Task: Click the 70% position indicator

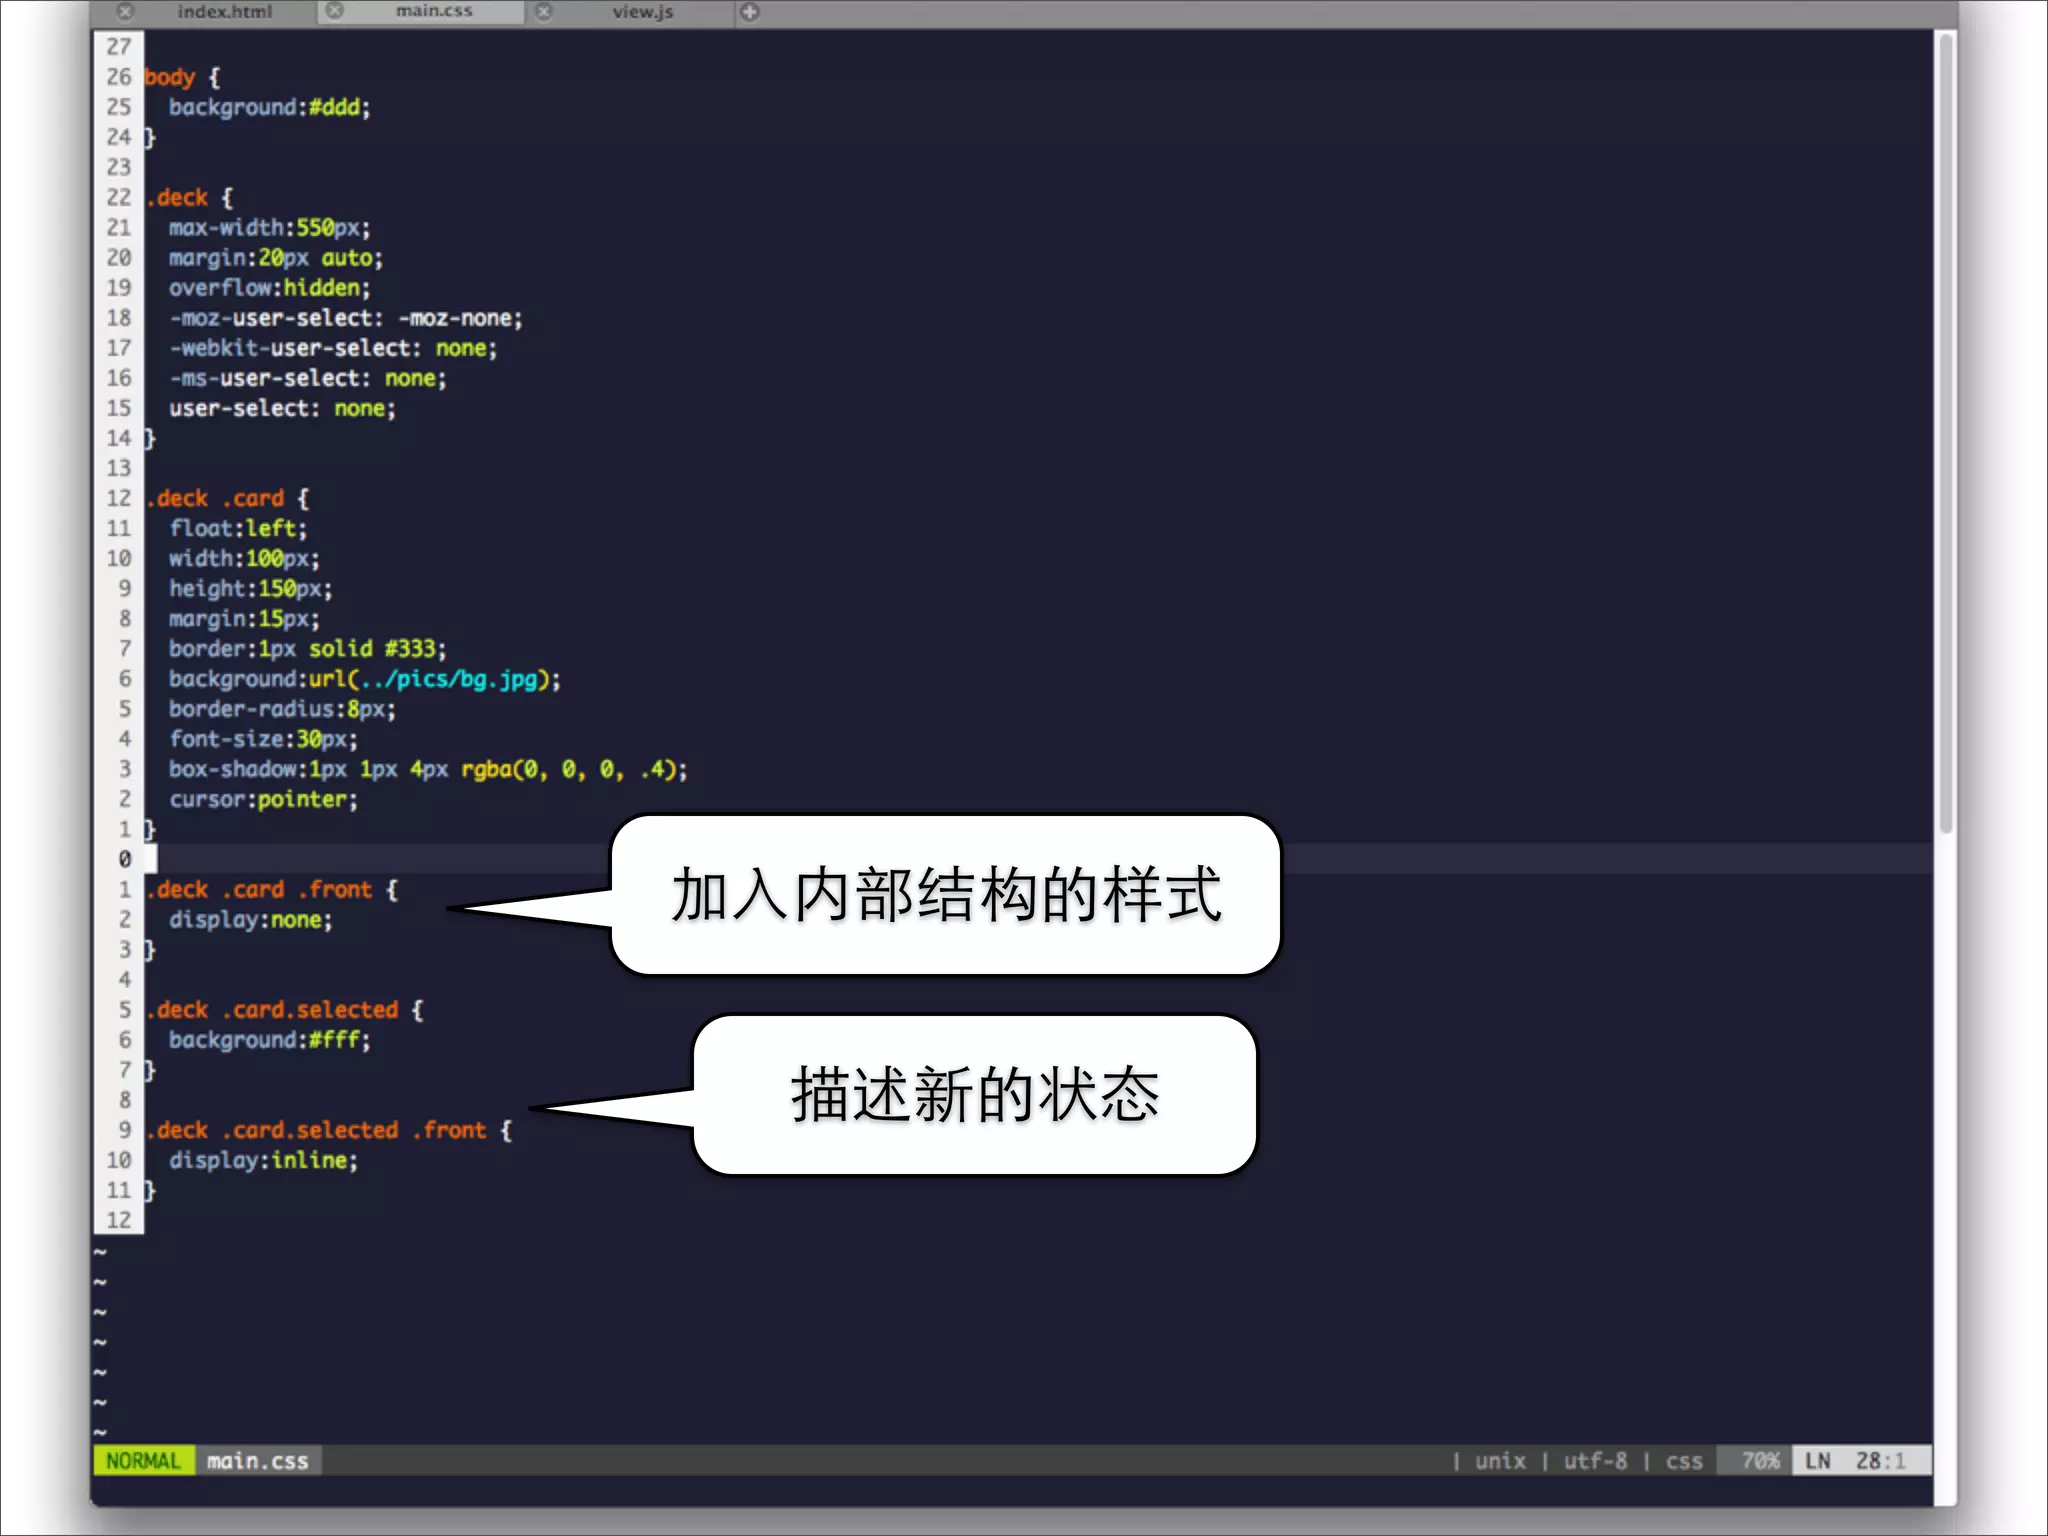Action: click(1760, 1461)
